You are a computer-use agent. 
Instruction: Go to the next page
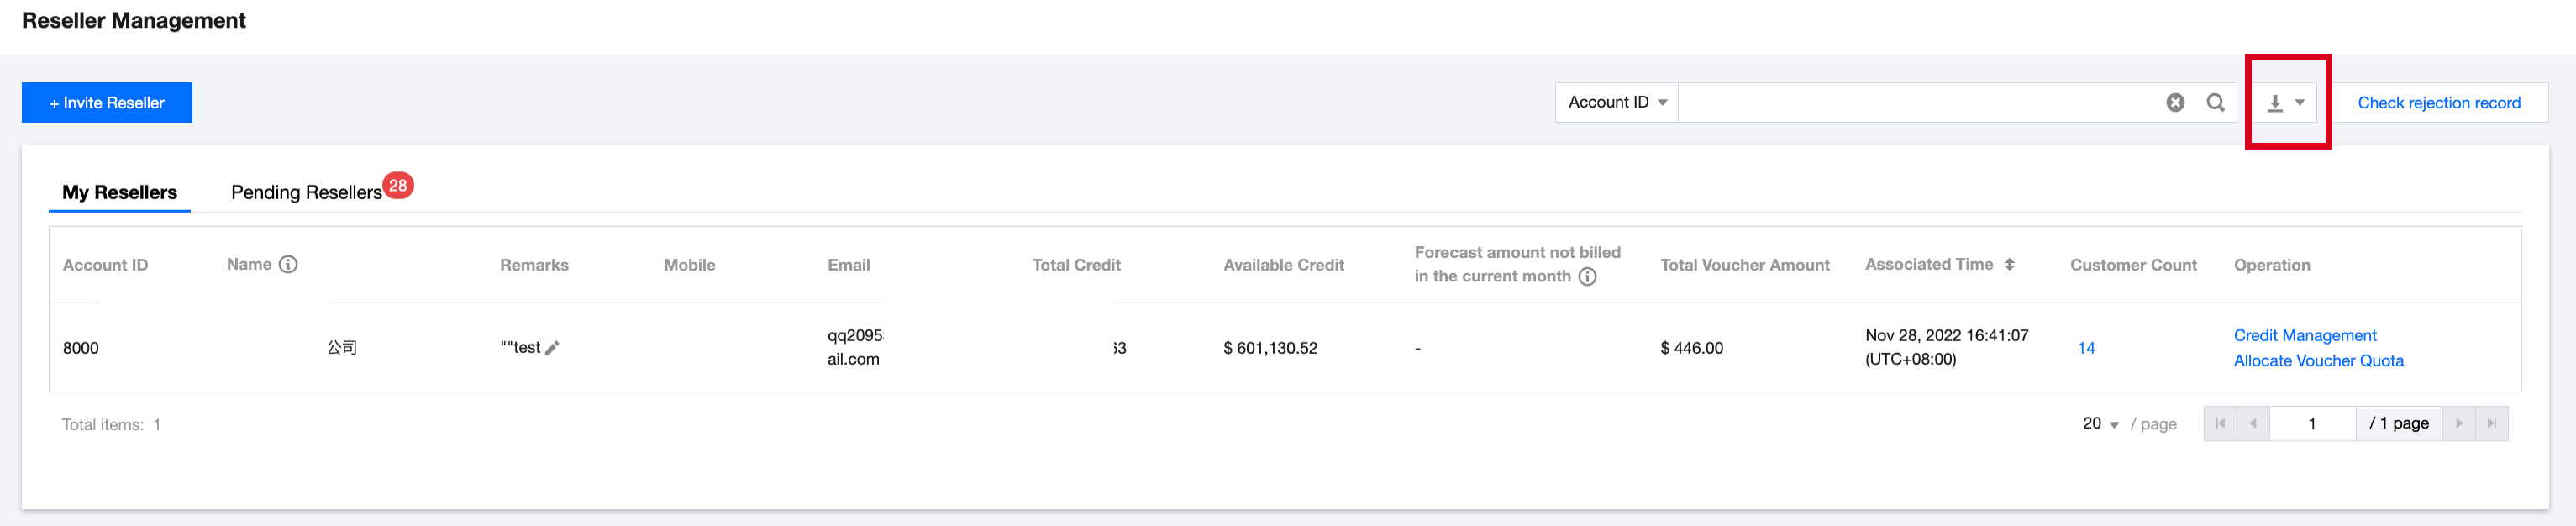coord(2459,423)
